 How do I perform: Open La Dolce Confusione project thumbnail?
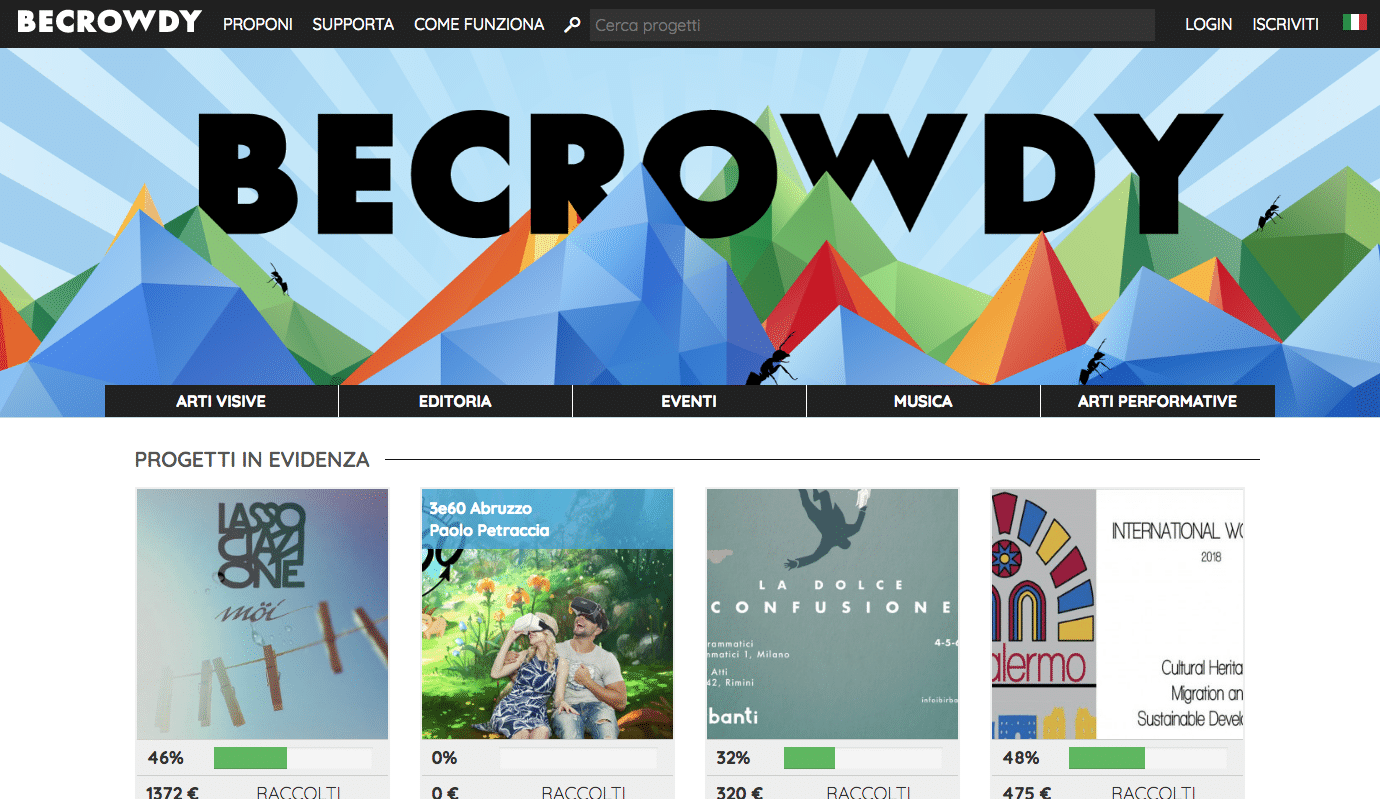coord(832,613)
